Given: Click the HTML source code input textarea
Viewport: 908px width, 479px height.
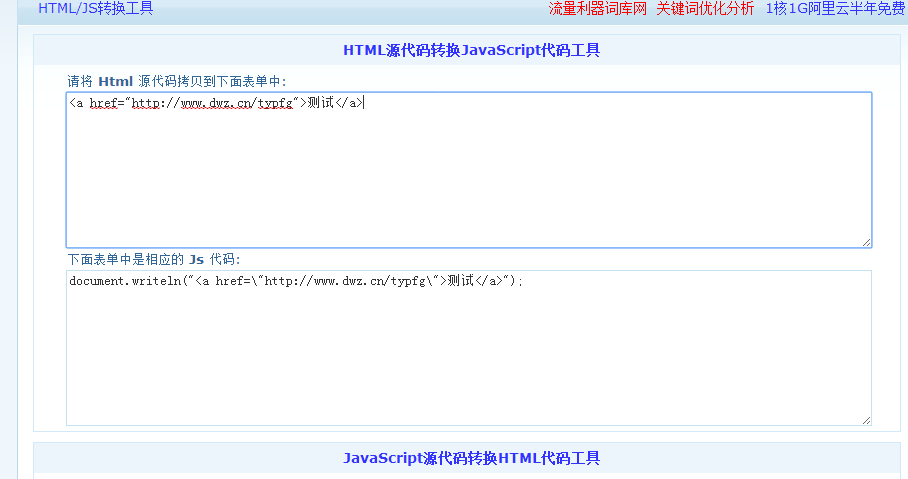Looking at the screenshot, I should (469, 170).
